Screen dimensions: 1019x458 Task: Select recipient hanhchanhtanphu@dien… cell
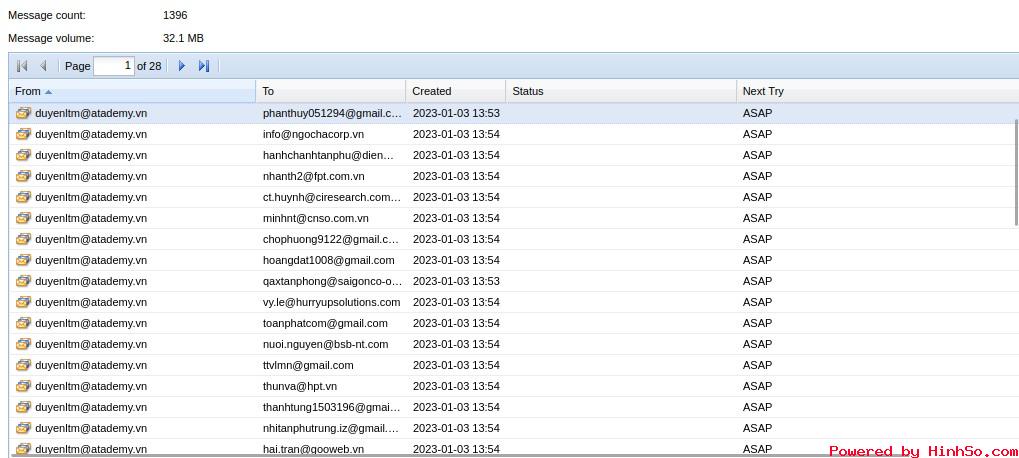click(331, 155)
